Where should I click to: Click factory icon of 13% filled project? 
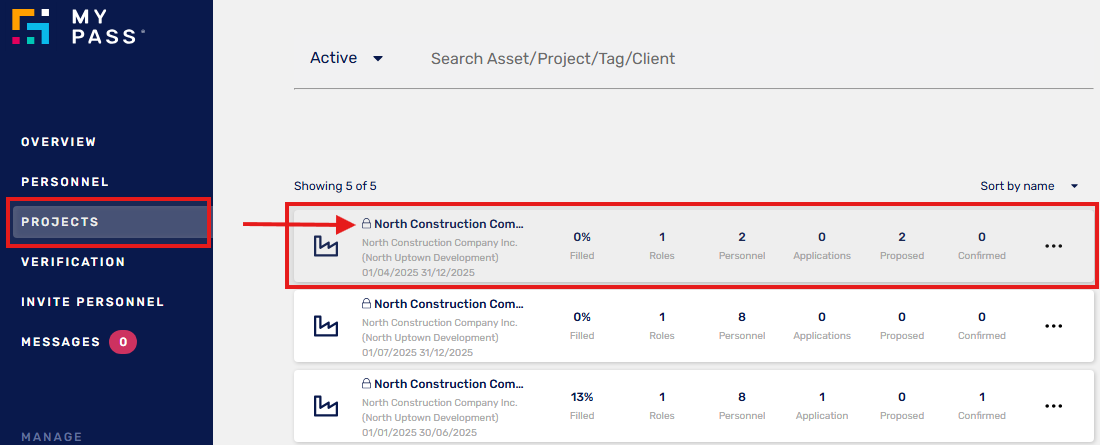326,405
